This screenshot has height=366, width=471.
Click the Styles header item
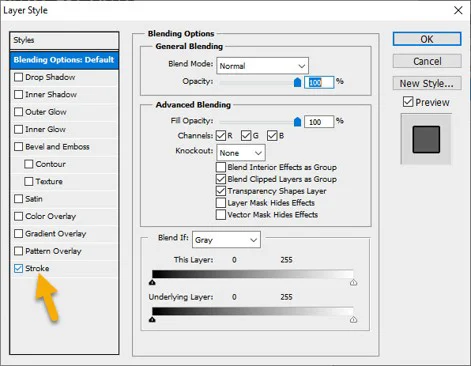64,40
